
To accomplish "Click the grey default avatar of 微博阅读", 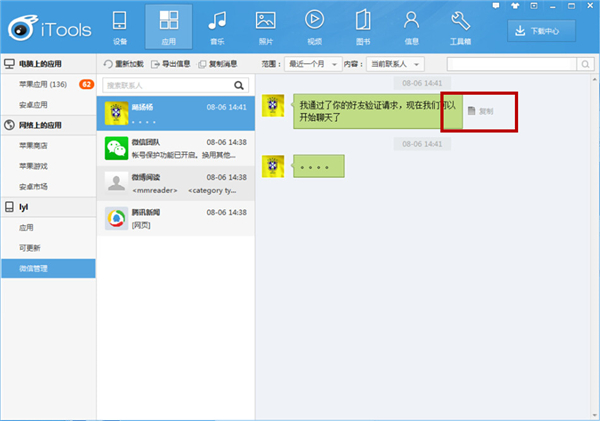I will (x=116, y=183).
